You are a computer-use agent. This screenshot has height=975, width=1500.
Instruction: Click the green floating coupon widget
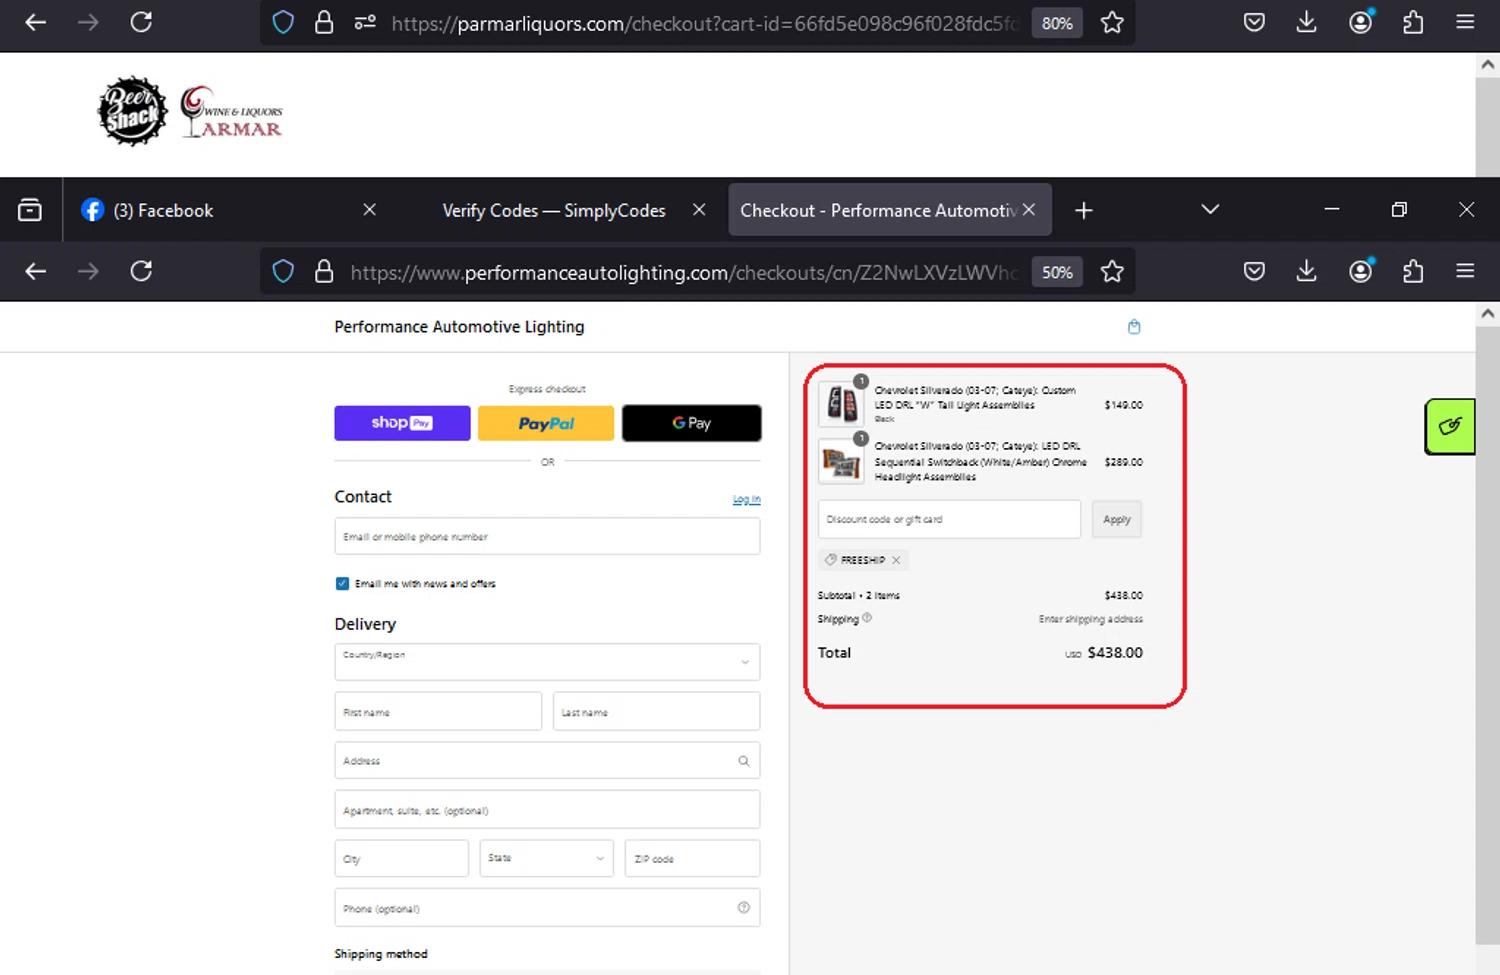(x=1450, y=427)
